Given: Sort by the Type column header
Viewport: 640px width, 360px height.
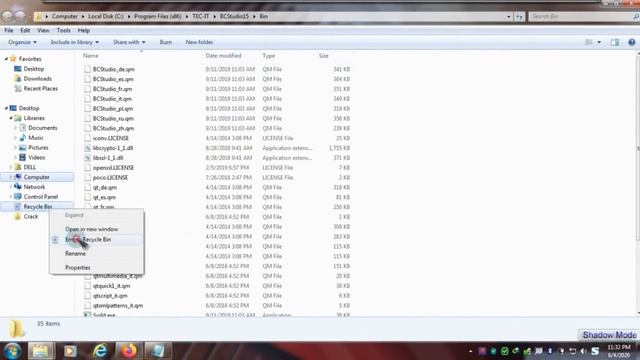Looking at the screenshot, I should pyautogui.click(x=269, y=56).
